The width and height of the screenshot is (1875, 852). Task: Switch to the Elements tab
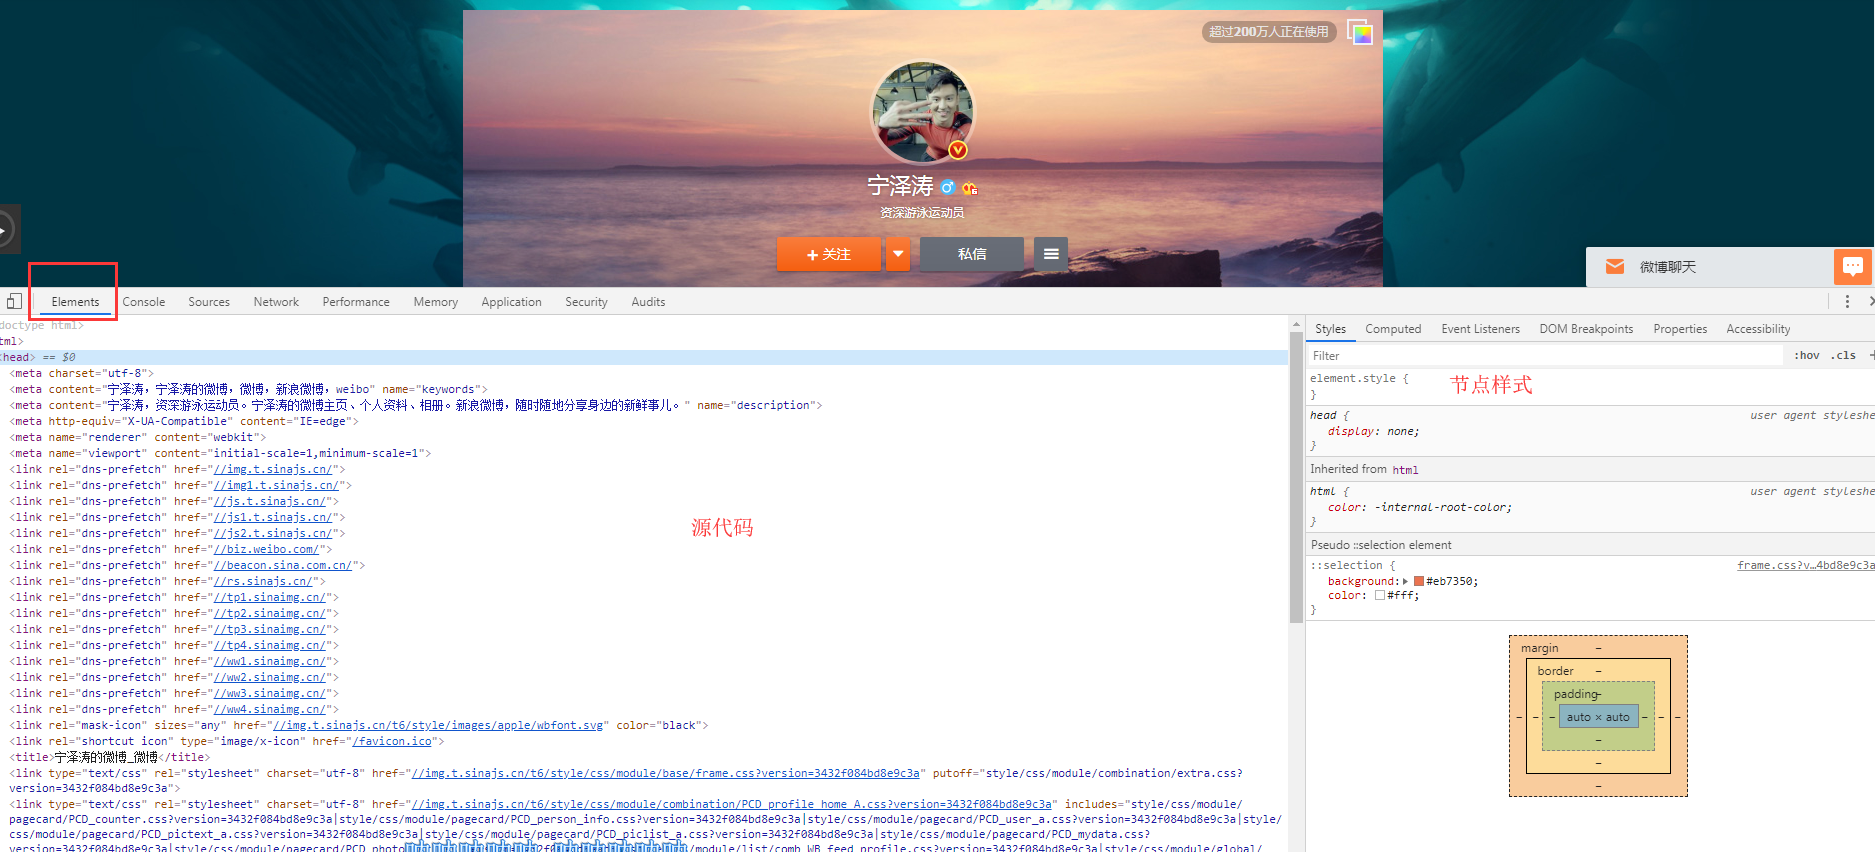tap(75, 302)
